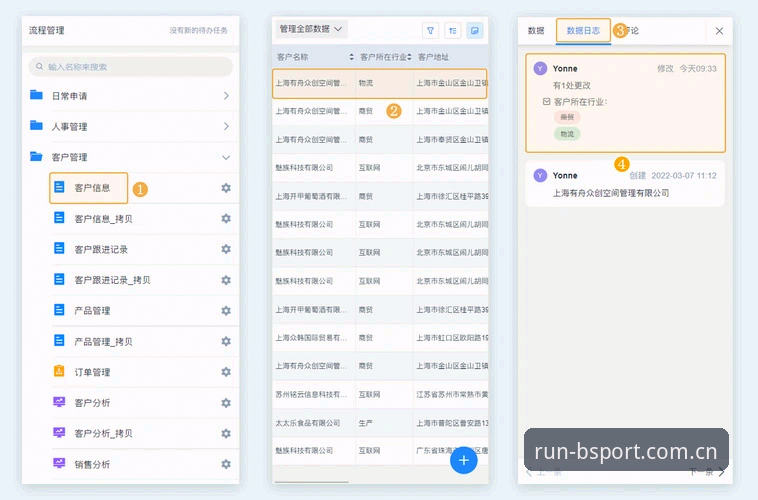Click the 今天09:33 timestamp
This screenshot has width=758, height=500.
[698, 69]
